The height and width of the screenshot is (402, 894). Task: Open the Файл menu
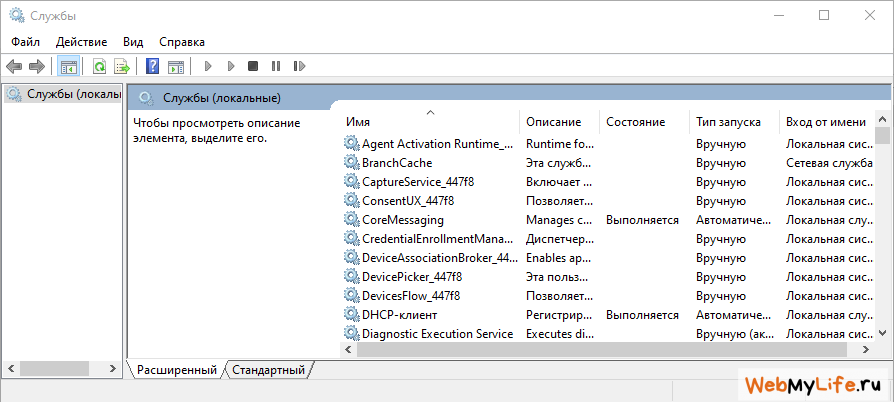(26, 42)
